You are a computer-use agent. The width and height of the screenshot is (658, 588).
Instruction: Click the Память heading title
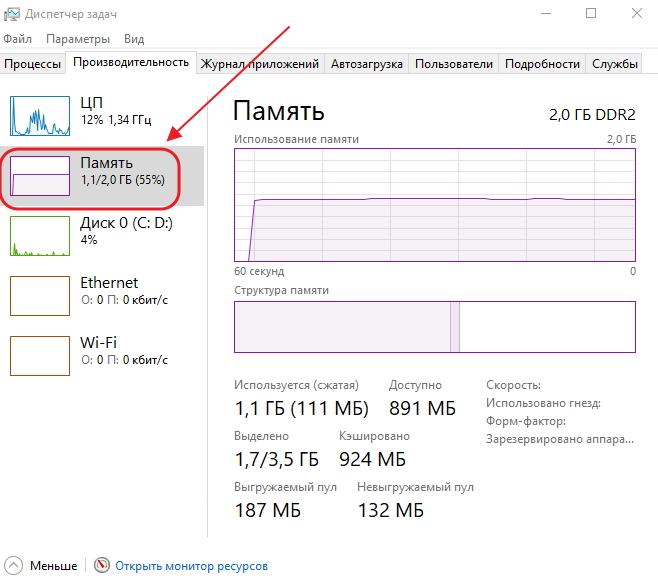coord(279,111)
